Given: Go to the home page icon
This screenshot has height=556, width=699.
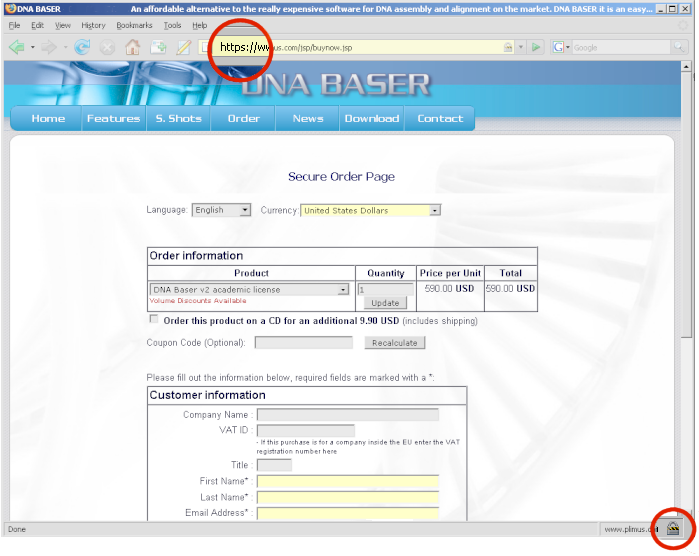Looking at the screenshot, I should coord(132,47).
